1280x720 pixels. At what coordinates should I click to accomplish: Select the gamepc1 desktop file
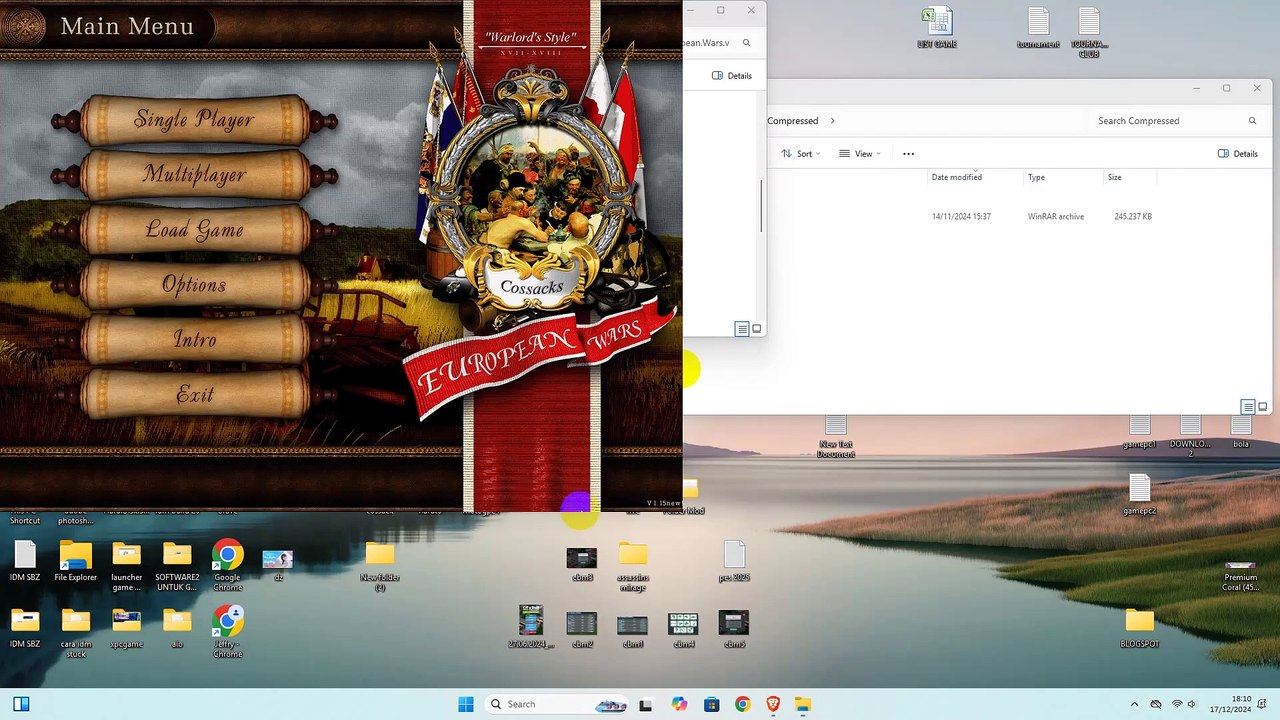1139,433
